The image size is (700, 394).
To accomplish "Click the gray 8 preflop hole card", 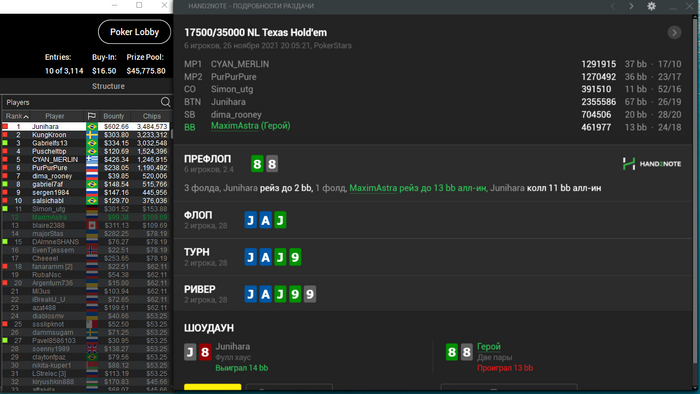I will click(272, 164).
